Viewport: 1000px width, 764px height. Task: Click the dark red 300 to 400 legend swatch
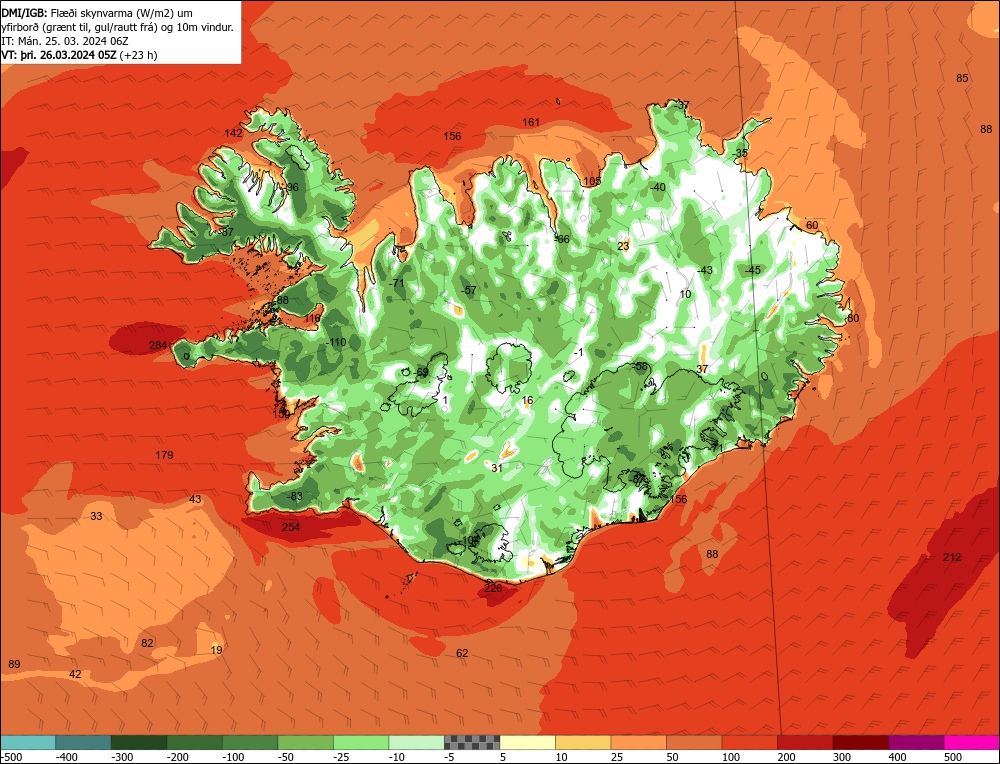click(860, 742)
